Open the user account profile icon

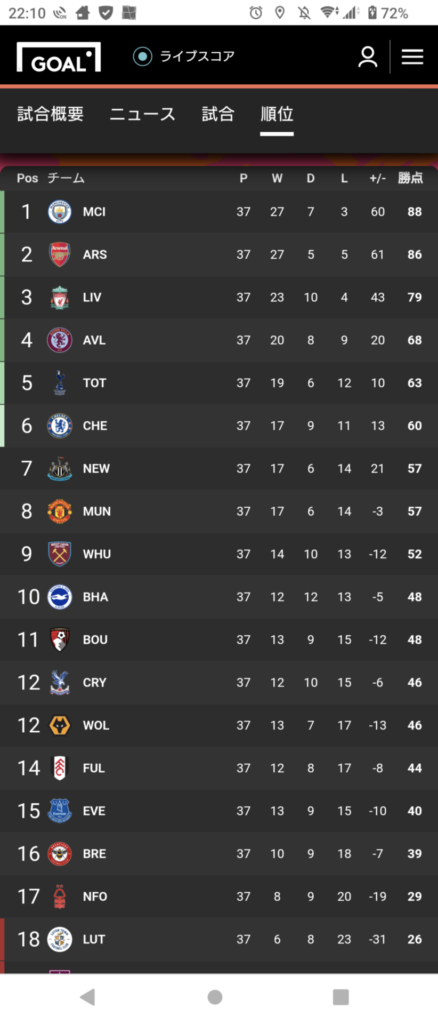[x=368, y=57]
